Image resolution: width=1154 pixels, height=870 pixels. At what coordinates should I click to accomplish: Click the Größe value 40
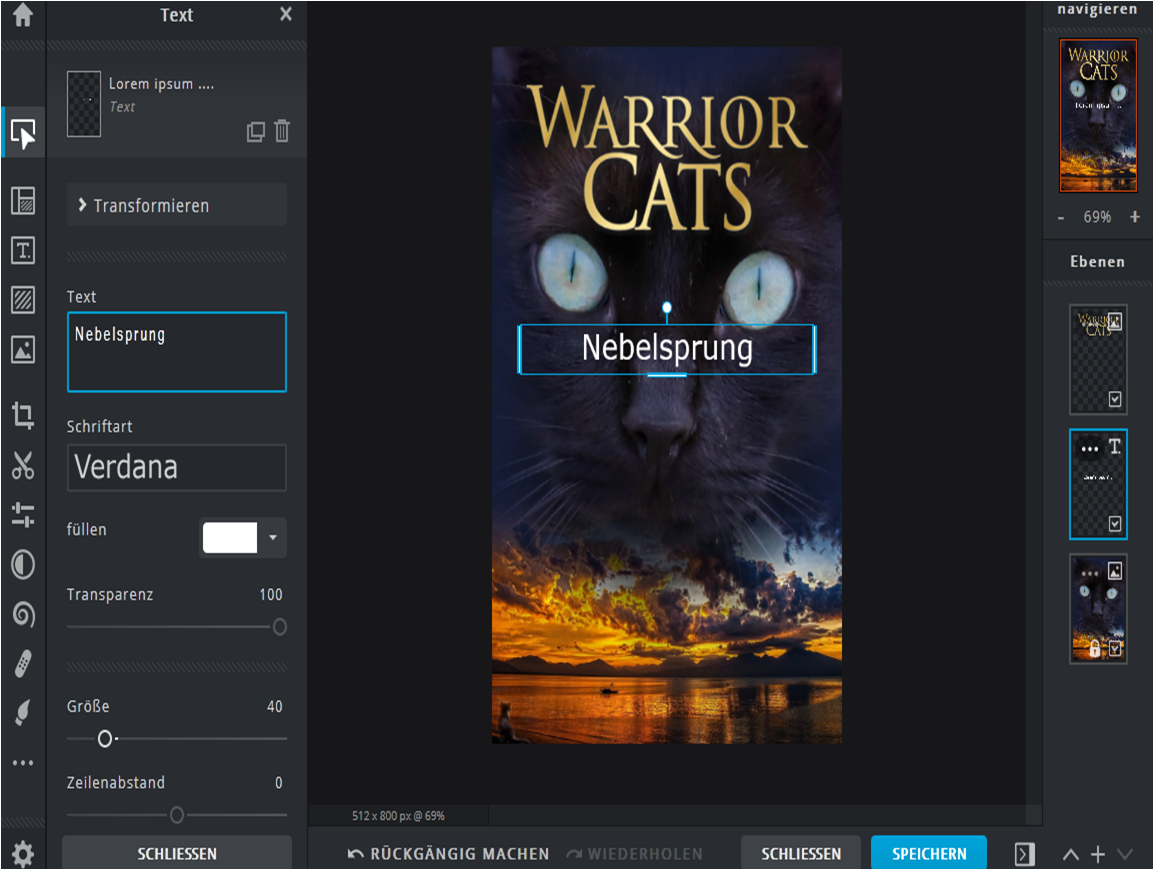tap(275, 707)
